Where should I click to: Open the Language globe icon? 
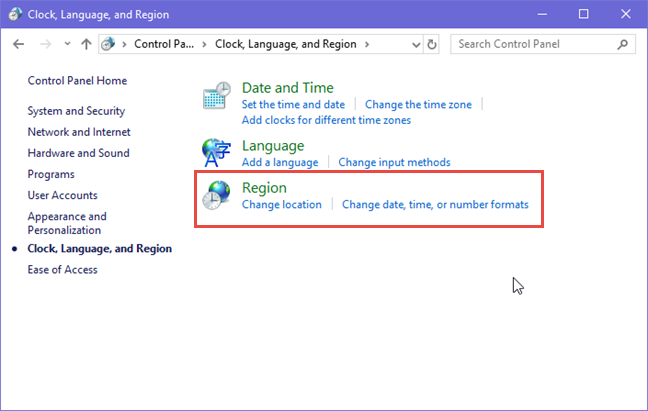click(216, 152)
